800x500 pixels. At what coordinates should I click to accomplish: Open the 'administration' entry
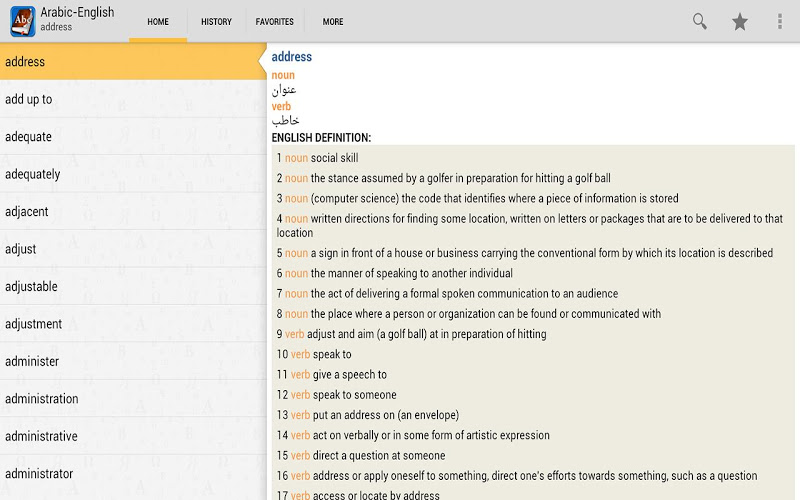point(132,399)
